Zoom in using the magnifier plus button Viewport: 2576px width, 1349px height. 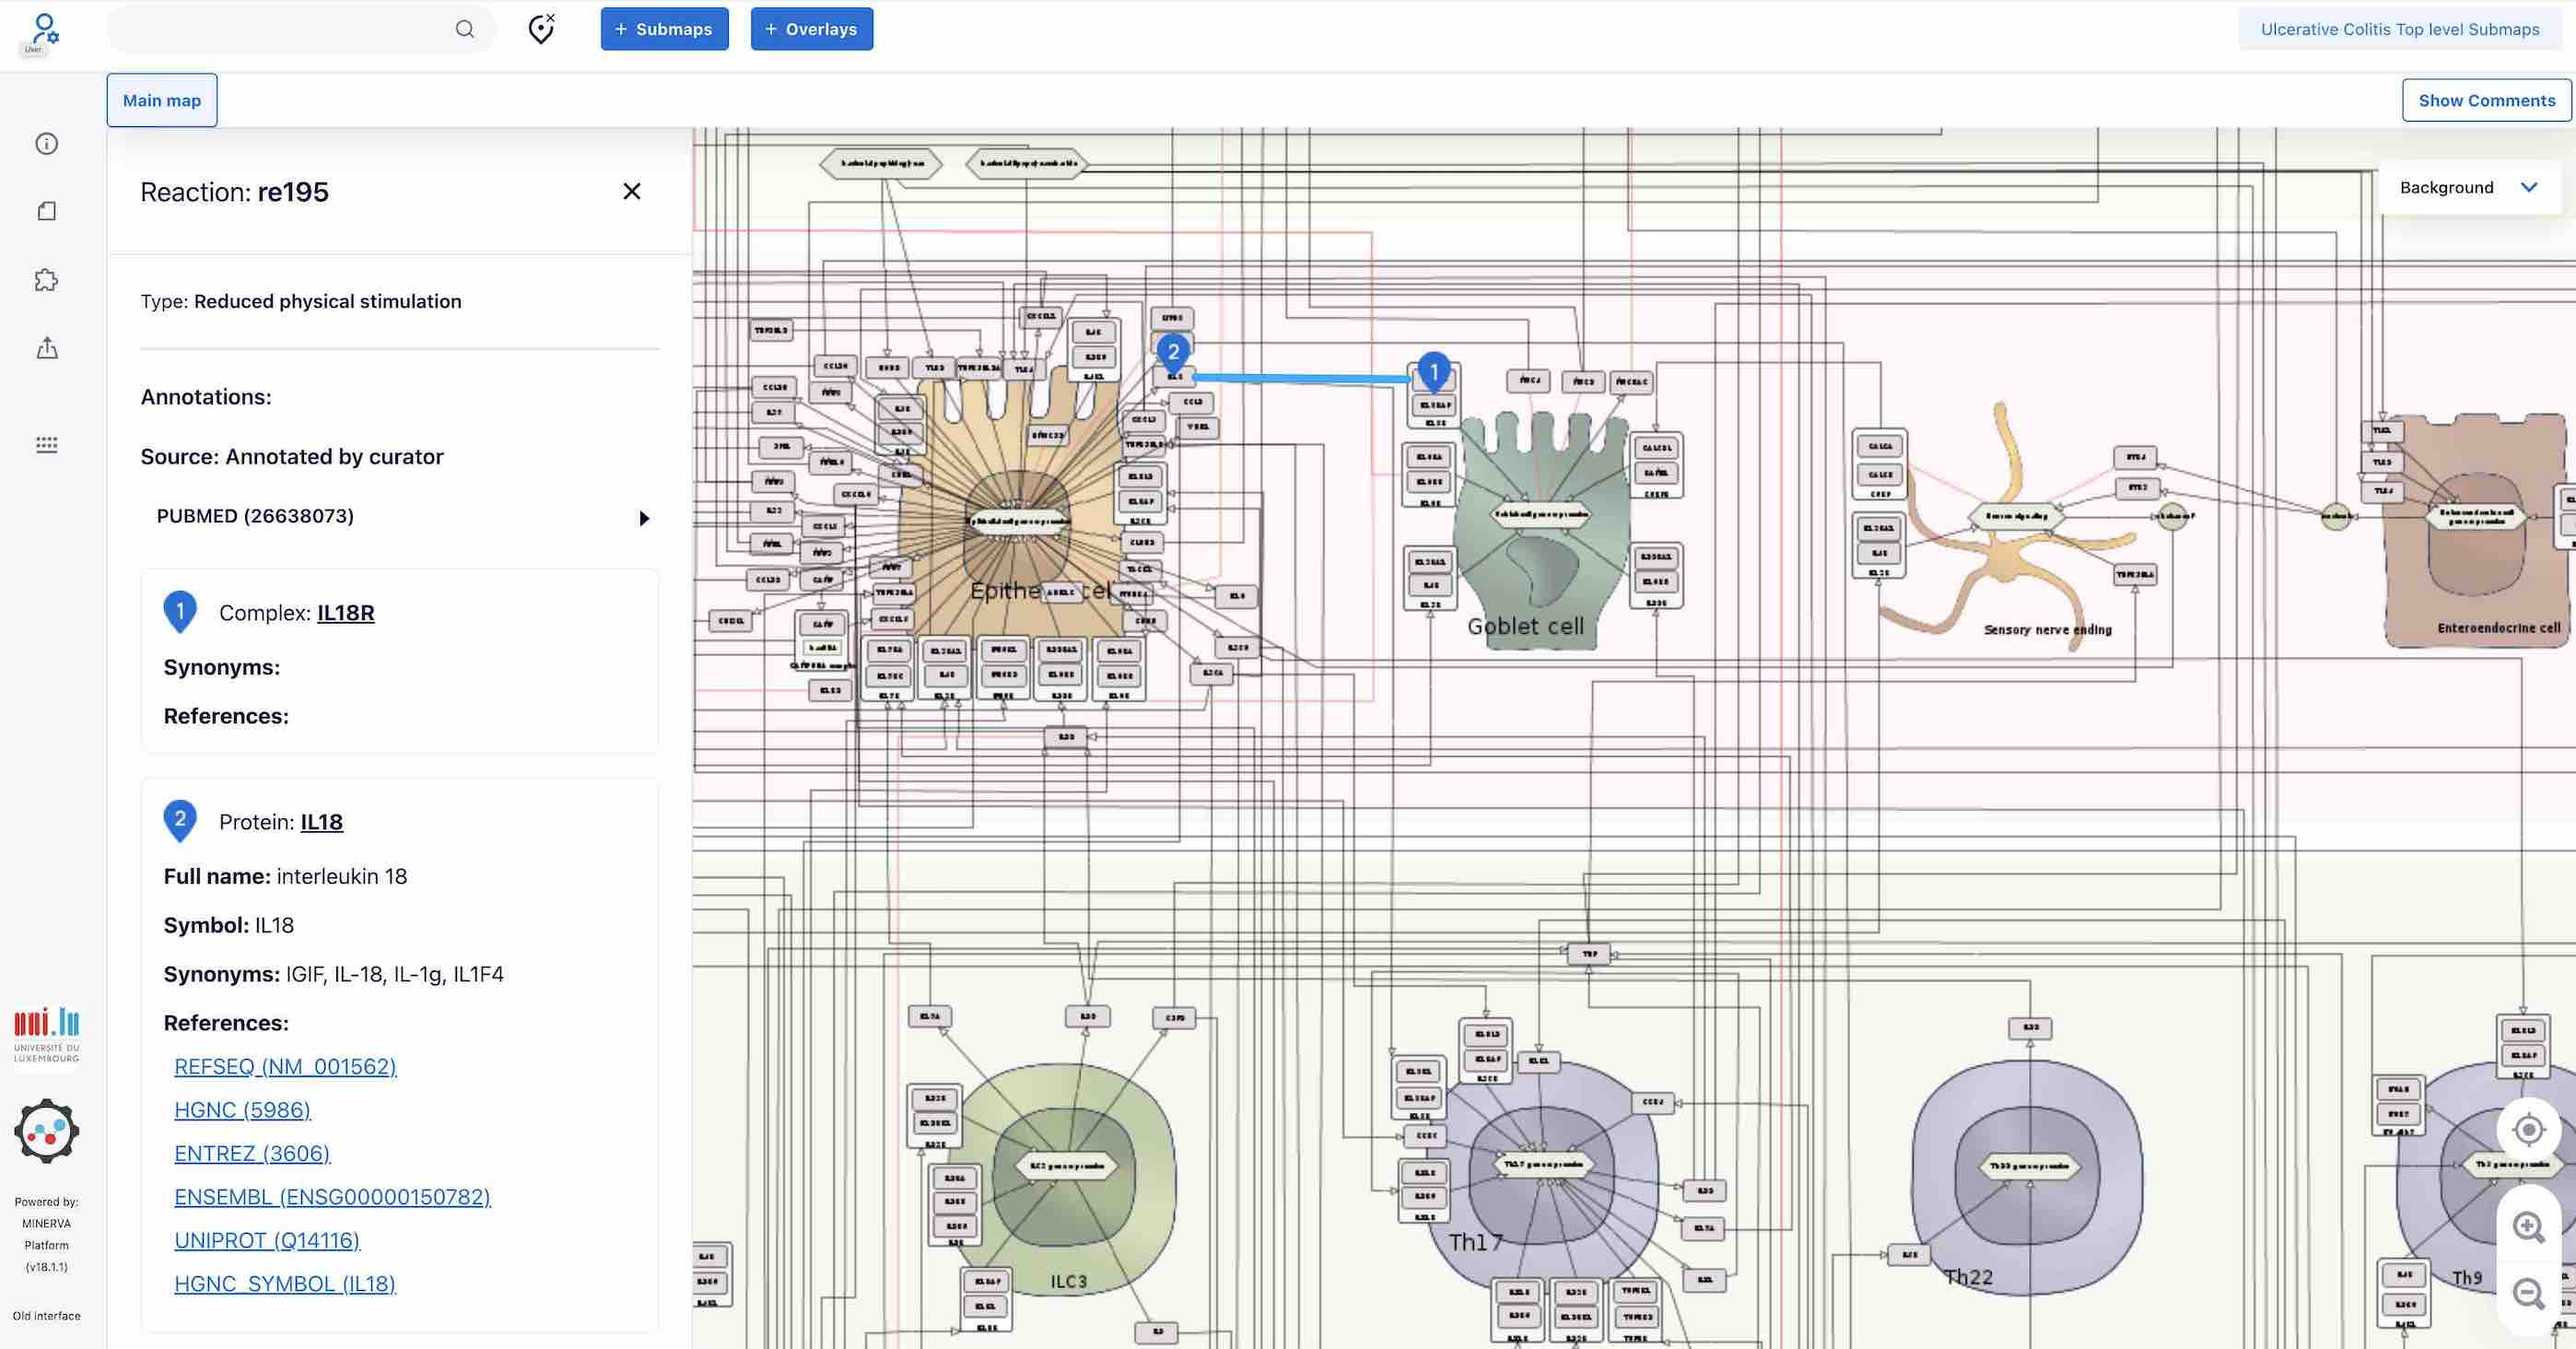[x=2528, y=1227]
